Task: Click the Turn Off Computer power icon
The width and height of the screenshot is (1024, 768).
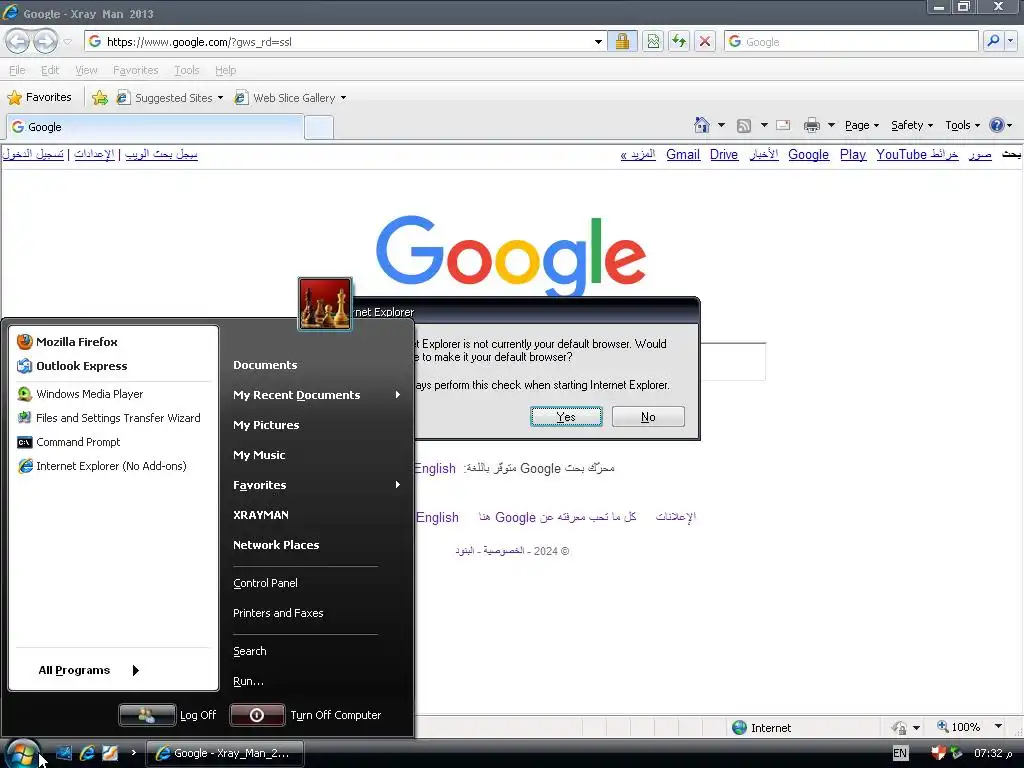Action: point(257,715)
